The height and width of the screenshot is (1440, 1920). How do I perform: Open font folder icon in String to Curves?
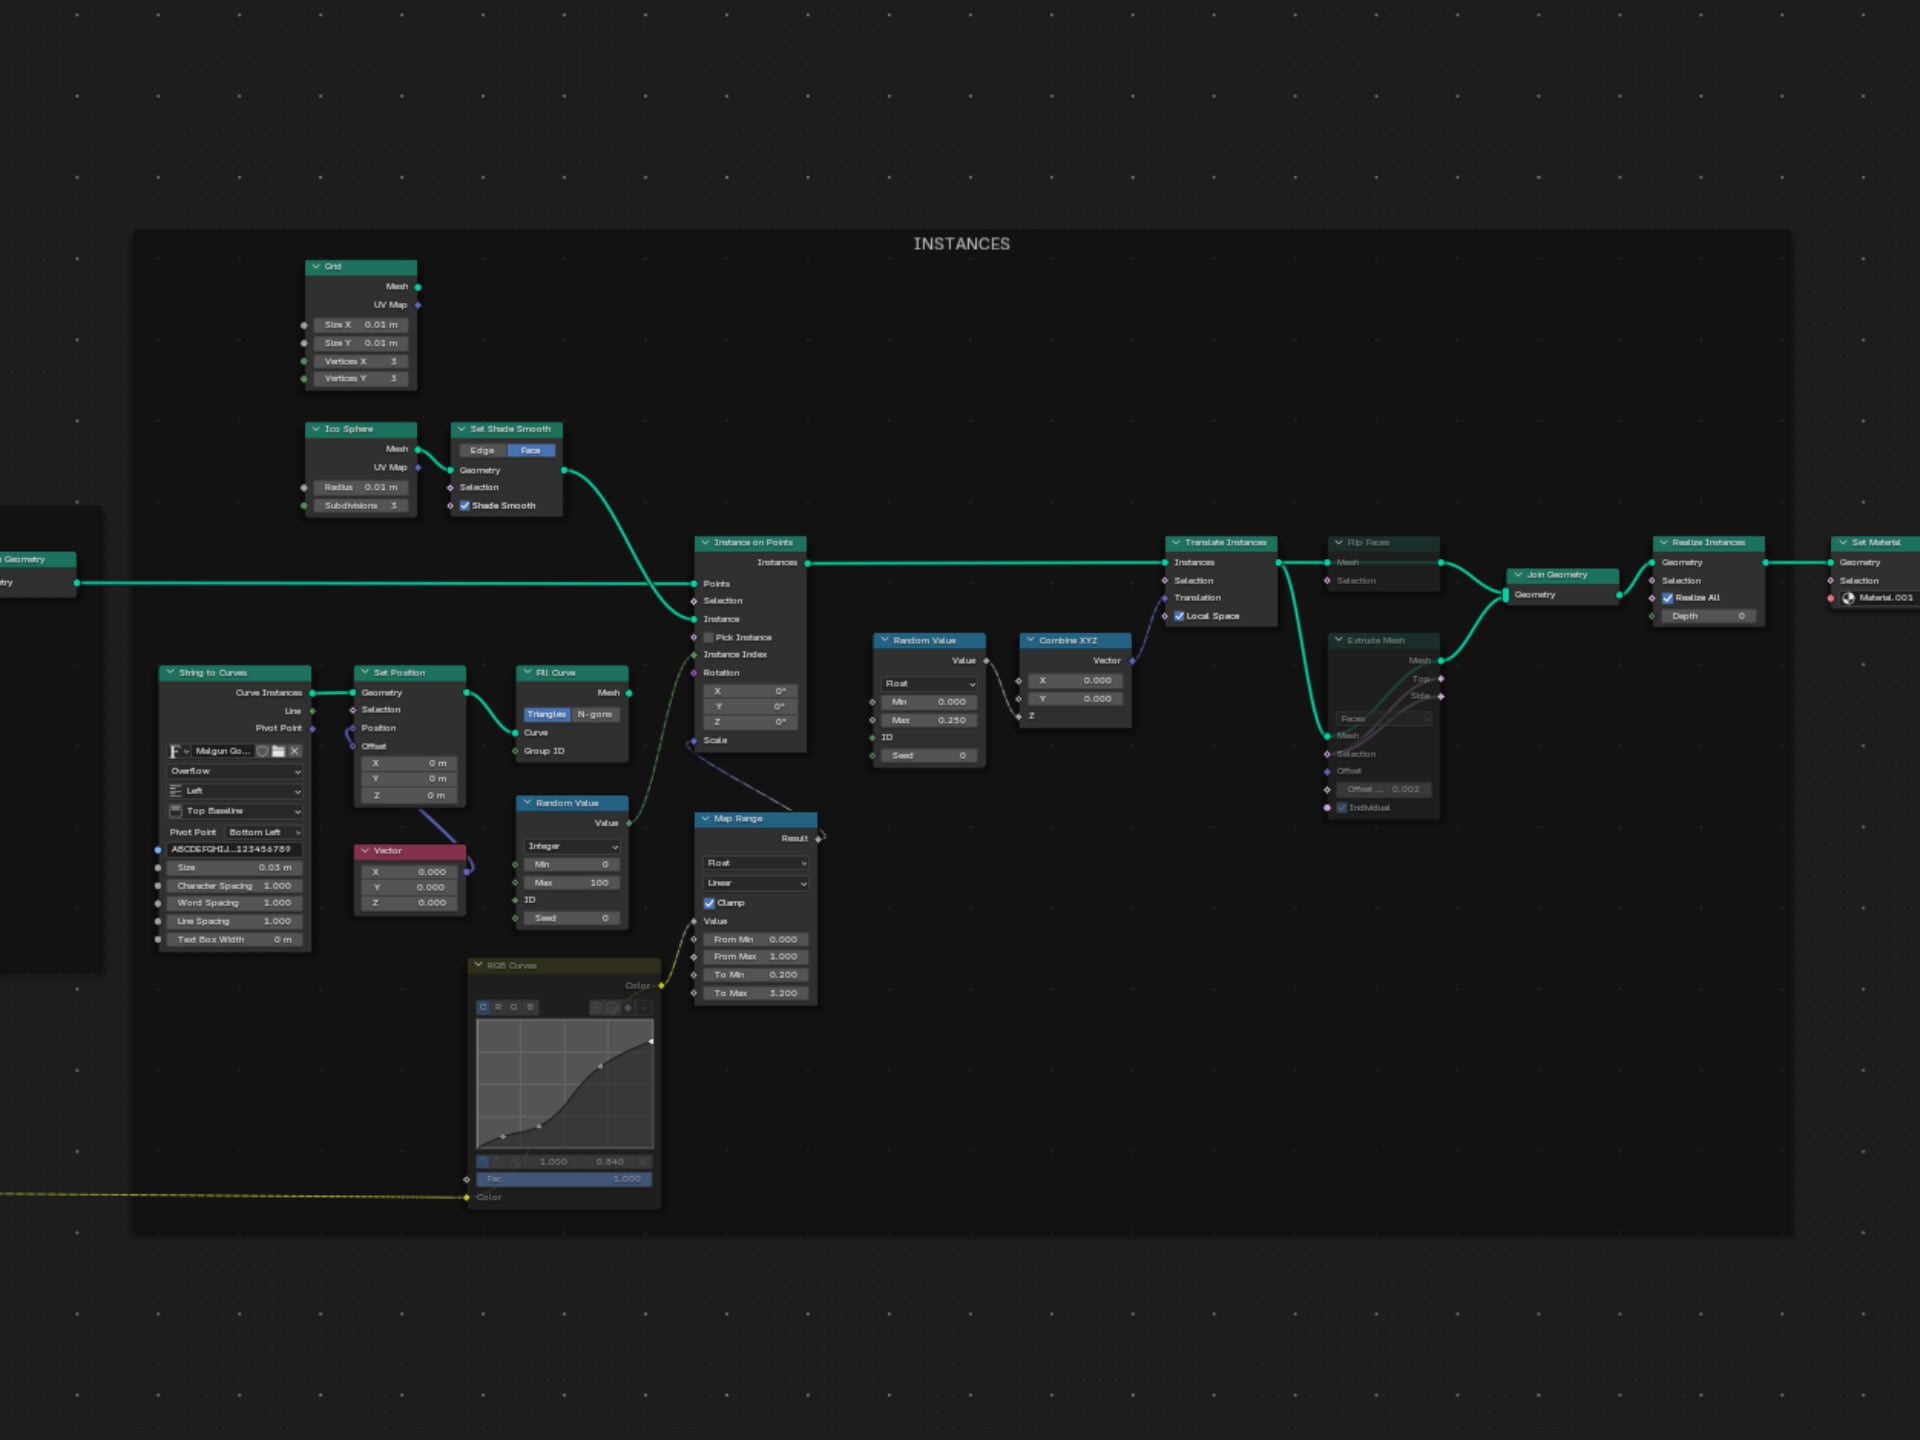[x=278, y=751]
